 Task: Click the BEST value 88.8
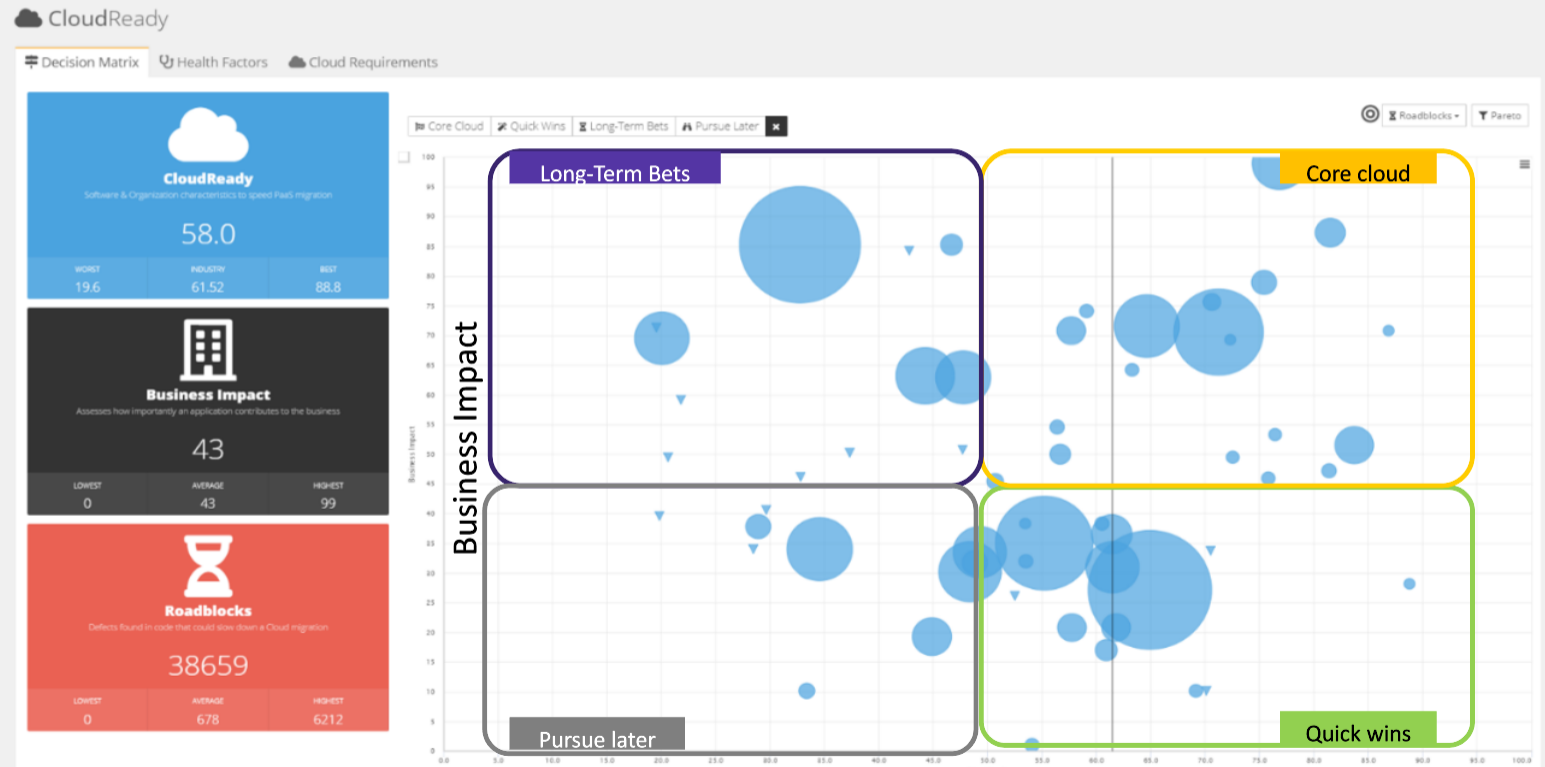(328, 287)
